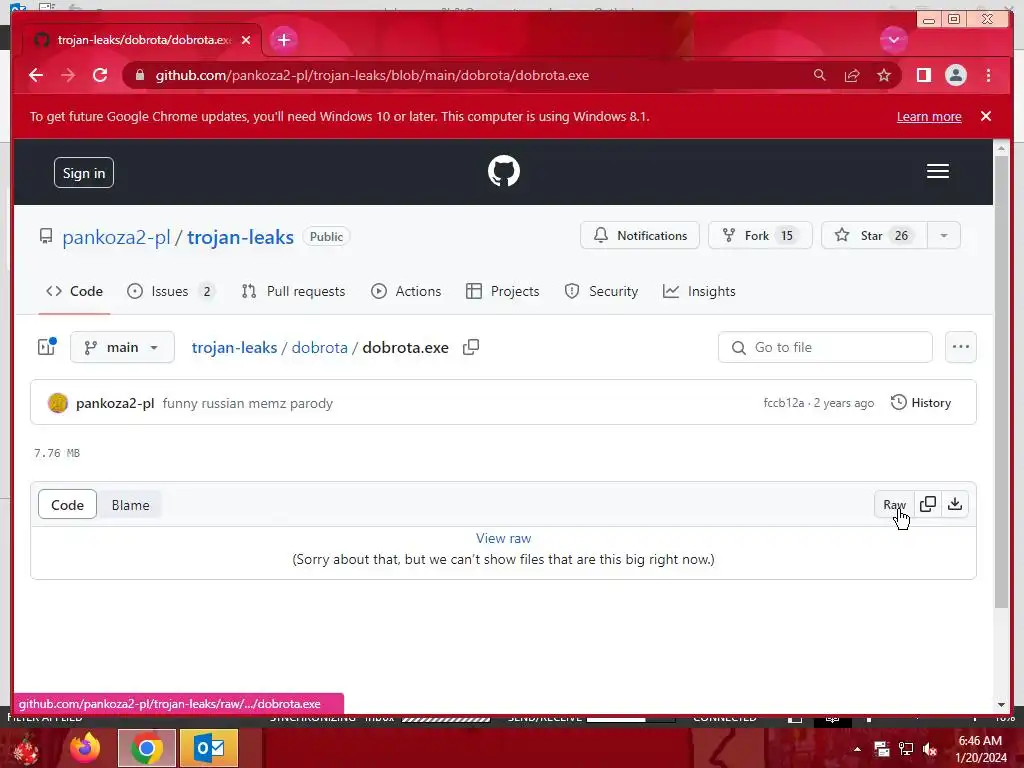Open commit message funny russian memz parody

click(x=248, y=404)
